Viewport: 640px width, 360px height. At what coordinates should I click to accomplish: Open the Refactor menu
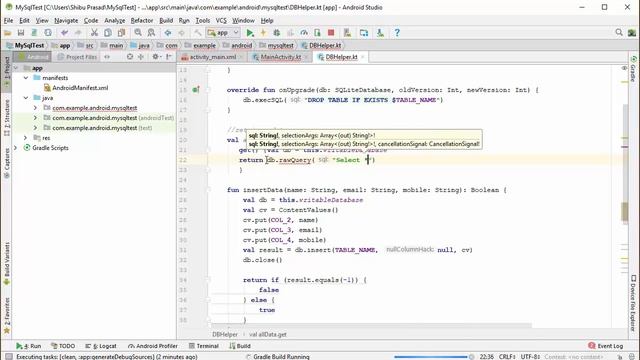tap(142, 20)
